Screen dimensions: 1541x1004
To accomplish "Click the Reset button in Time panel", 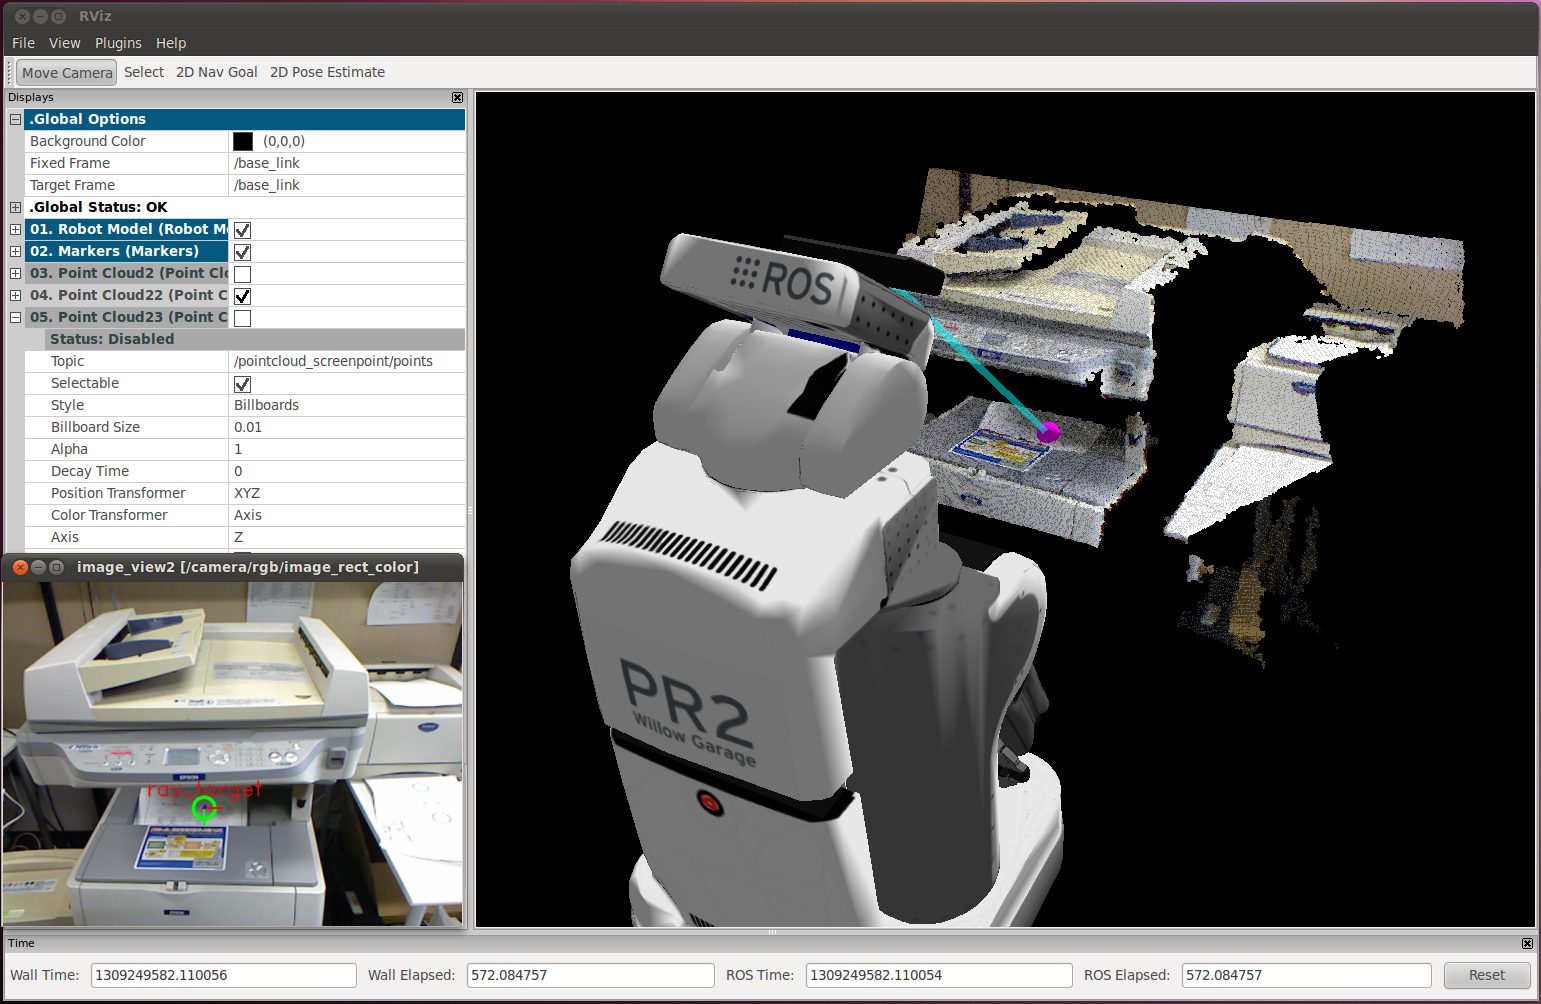I will [1487, 975].
